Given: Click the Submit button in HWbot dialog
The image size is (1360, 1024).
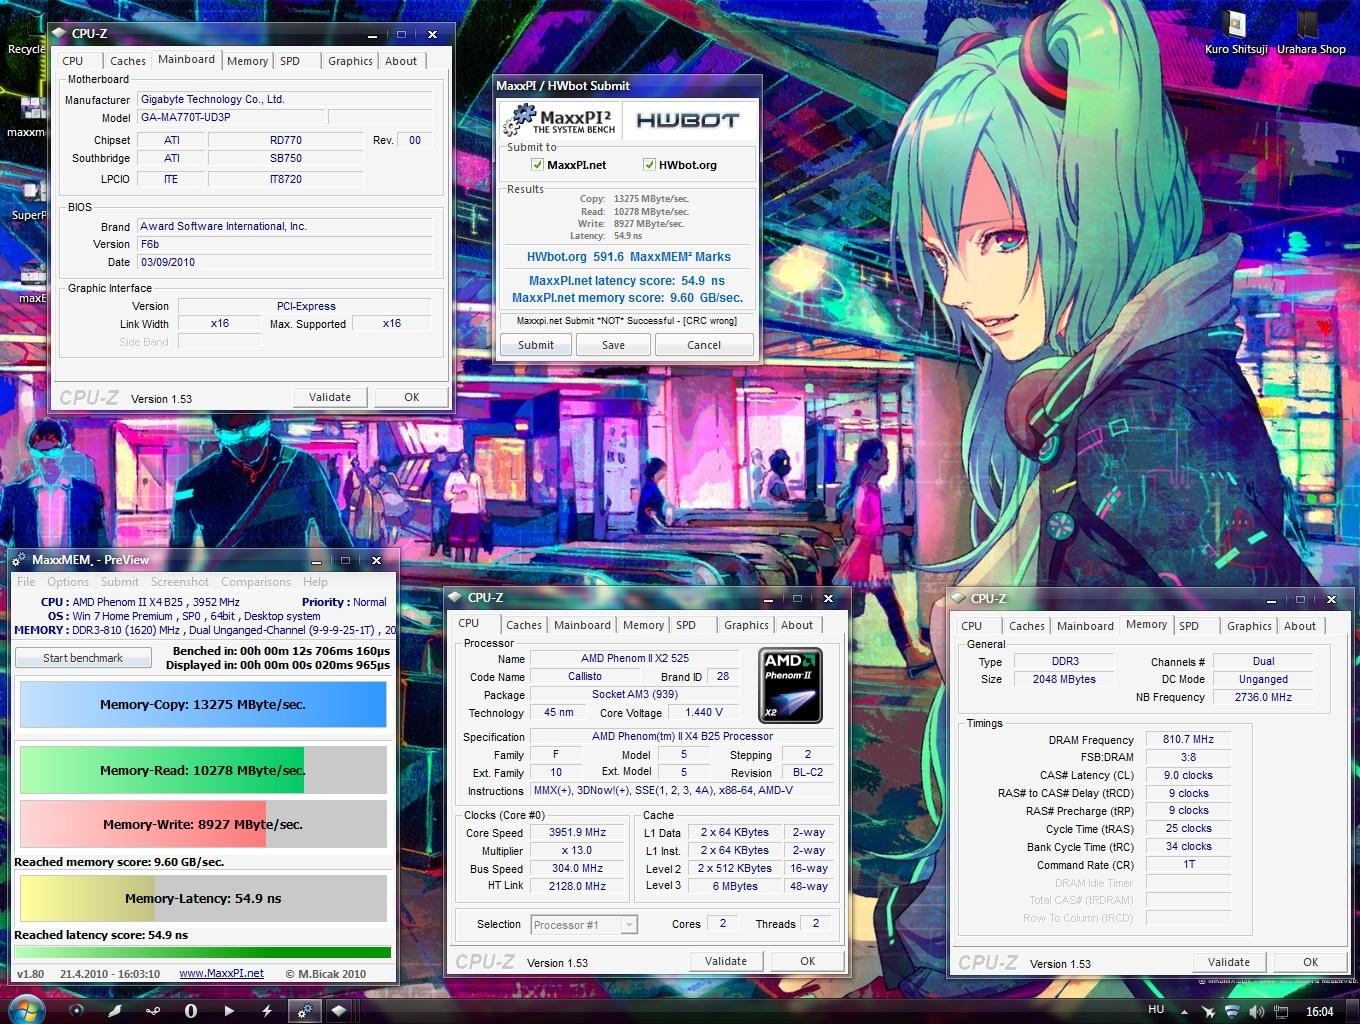Looking at the screenshot, I should pyautogui.click(x=536, y=345).
